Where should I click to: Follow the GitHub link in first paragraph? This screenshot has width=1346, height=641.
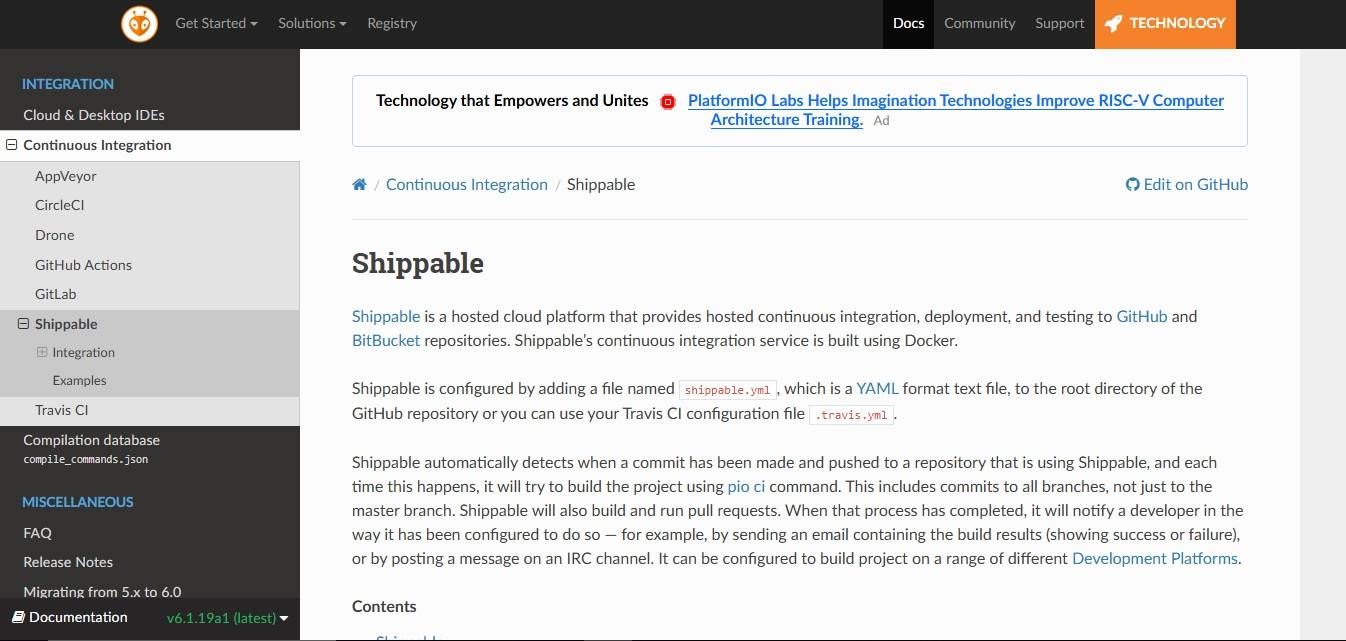(1142, 316)
